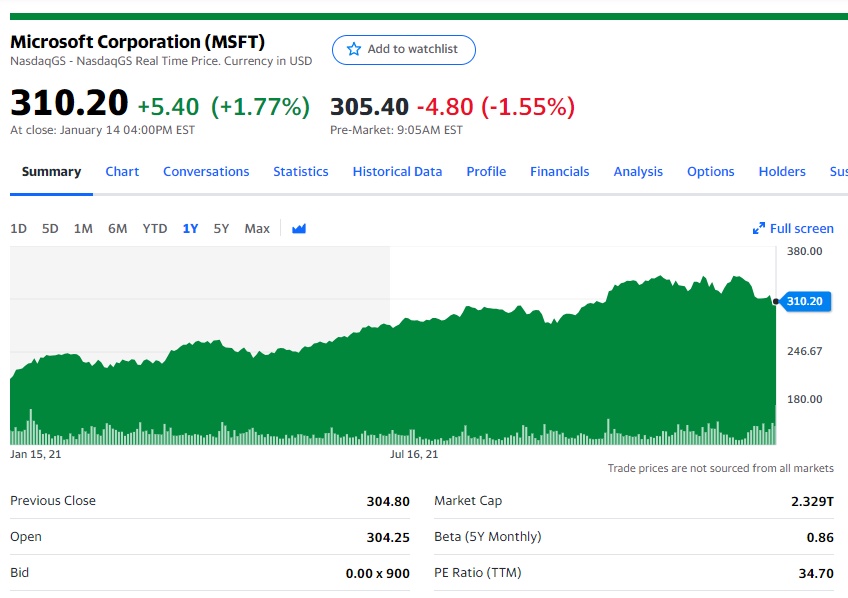The image size is (848, 598).
Task: Switch to the Options tab
Action: pyautogui.click(x=711, y=171)
